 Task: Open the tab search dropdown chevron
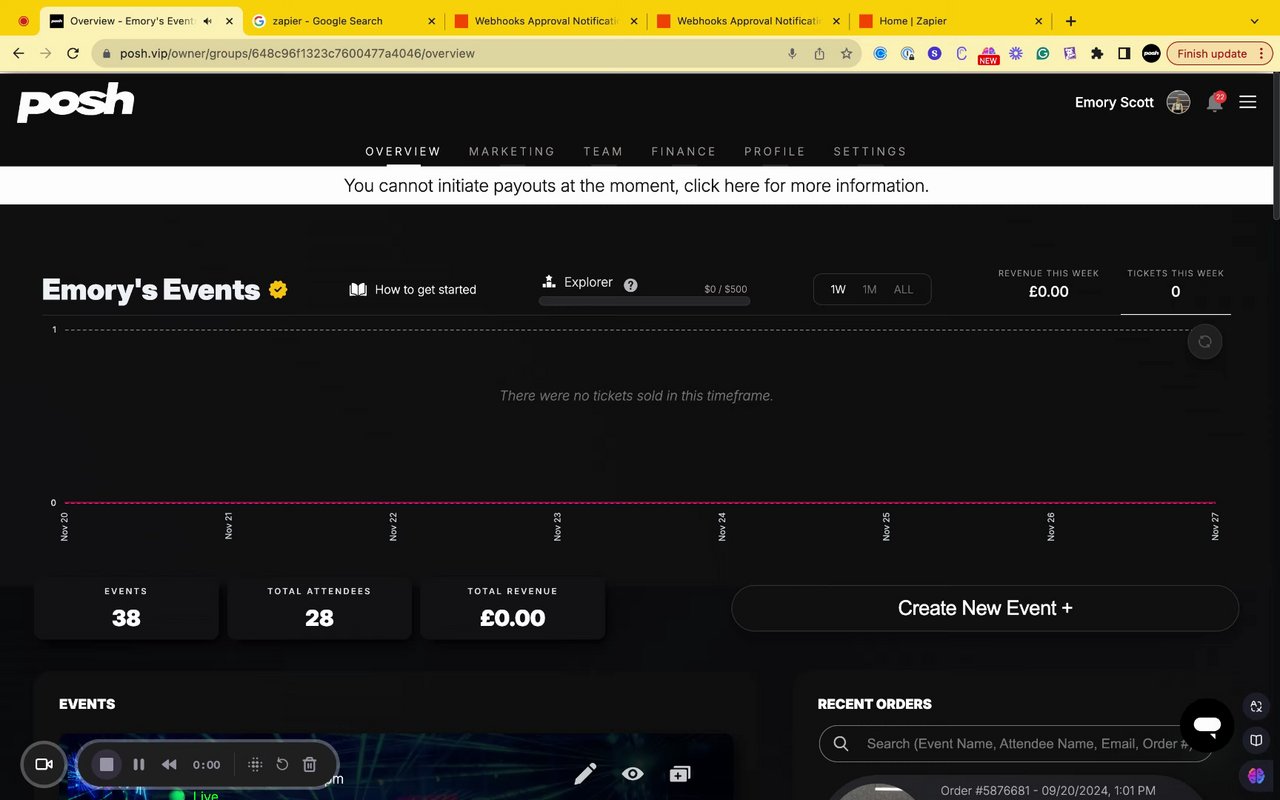(x=1255, y=21)
